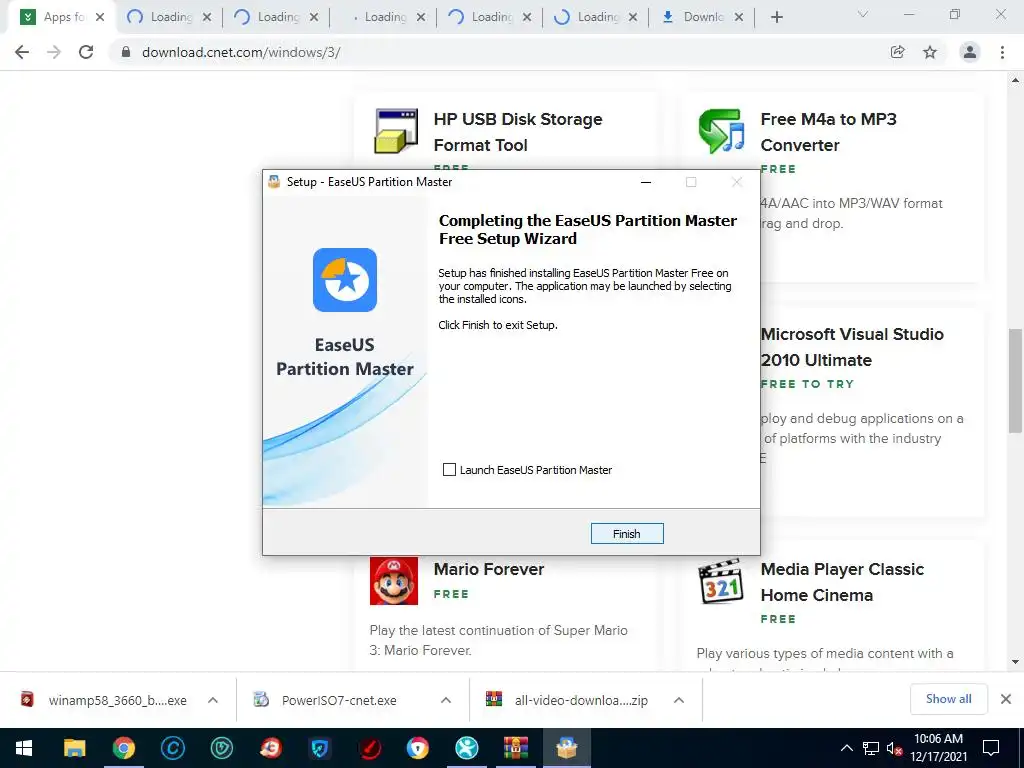Click Show all downloads button
This screenshot has height=768, width=1024.
(948, 699)
